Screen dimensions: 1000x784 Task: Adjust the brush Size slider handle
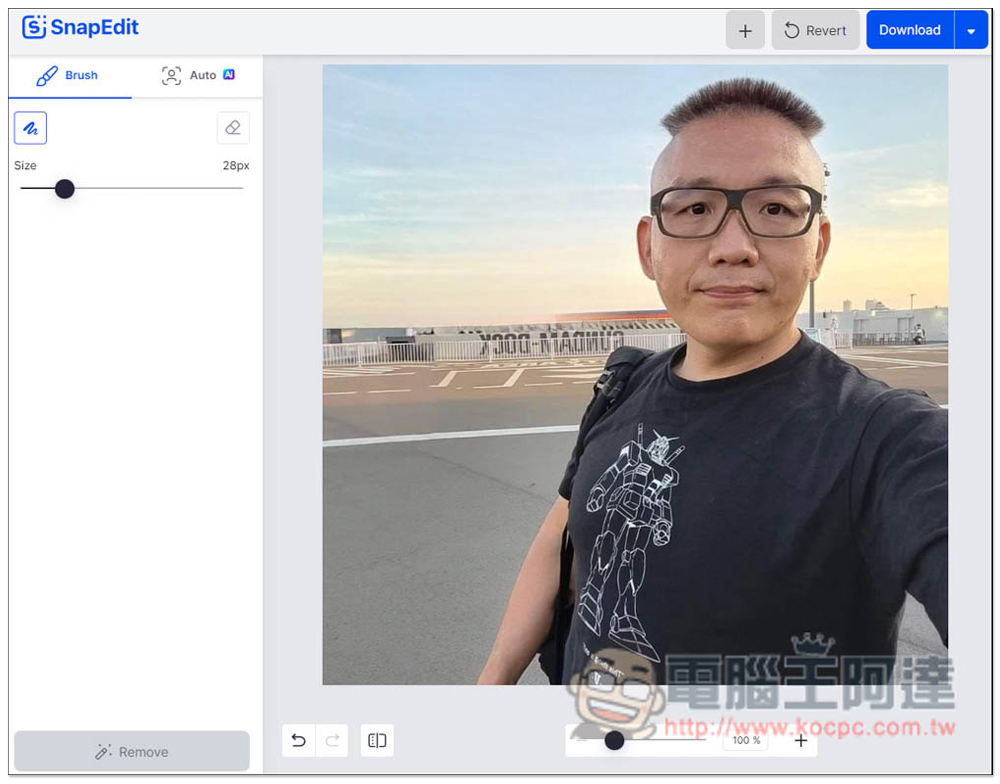click(64, 189)
